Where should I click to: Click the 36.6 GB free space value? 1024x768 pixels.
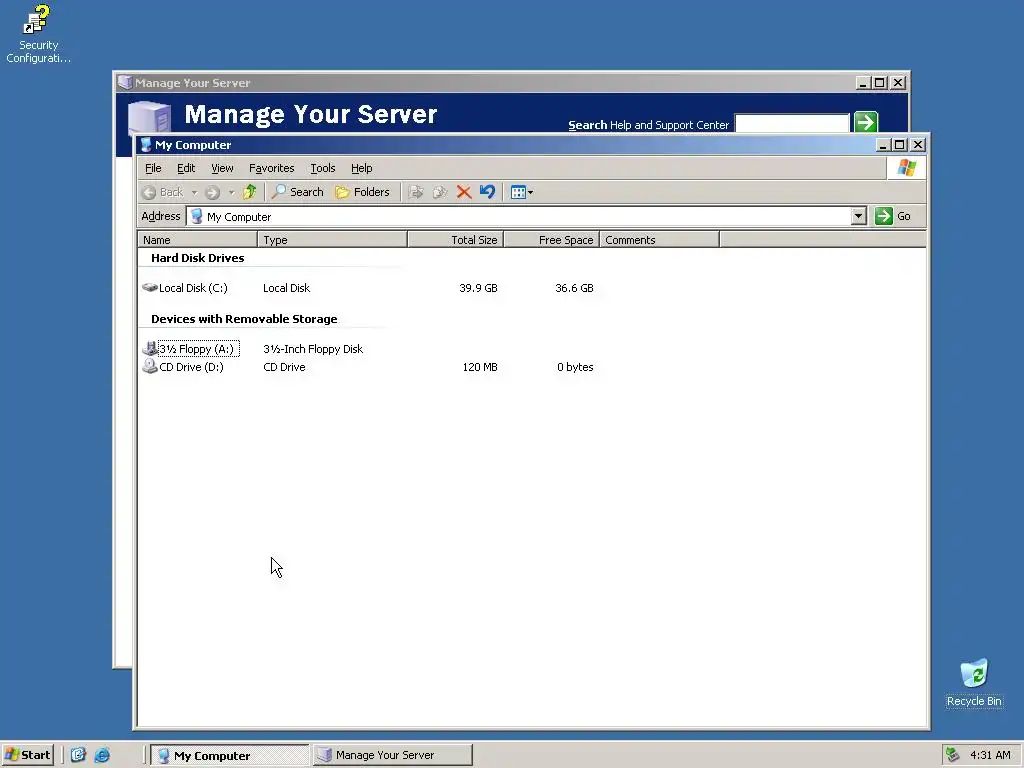click(x=574, y=288)
